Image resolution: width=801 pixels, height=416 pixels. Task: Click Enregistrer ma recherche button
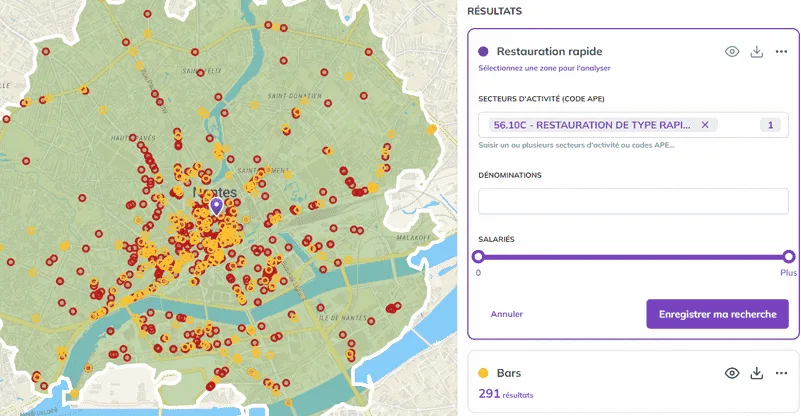coord(717,314)
